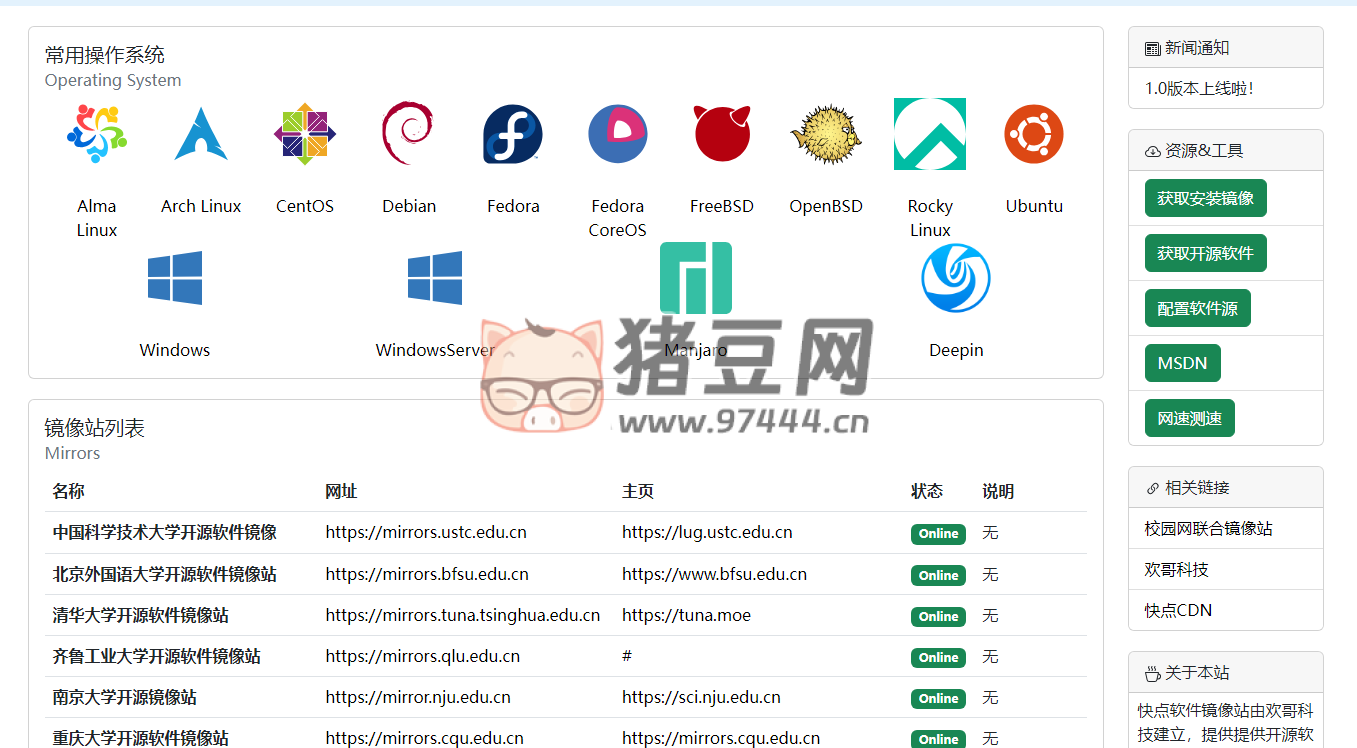Click the 获取安装镜像 button
This screenshot has height=748, width=1357.
click(x=1205, y=198)
